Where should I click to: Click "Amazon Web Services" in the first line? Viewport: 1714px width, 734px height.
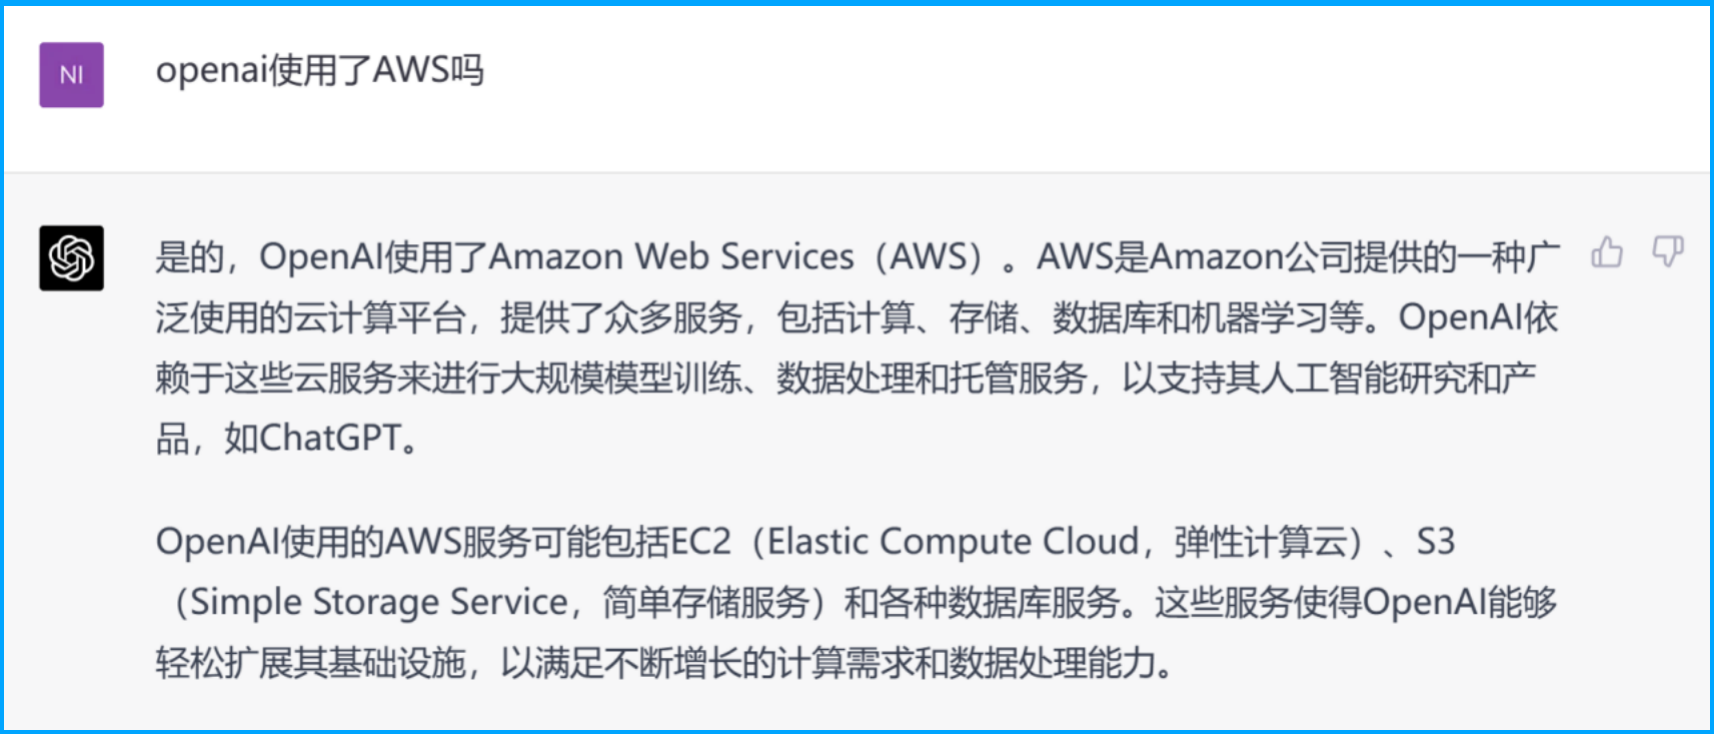pos(670,257)
